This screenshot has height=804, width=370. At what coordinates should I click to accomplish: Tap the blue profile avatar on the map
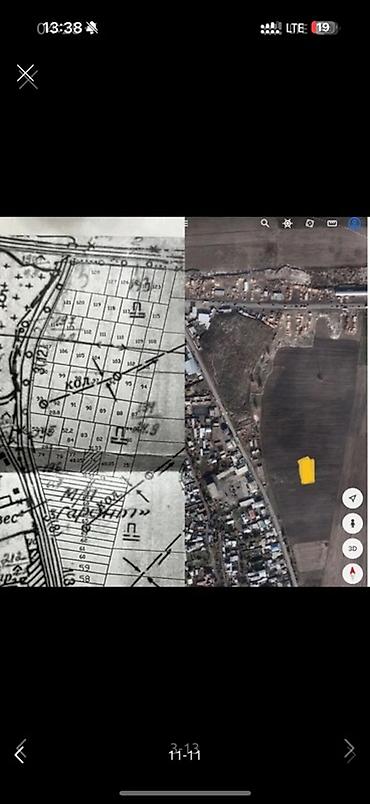click(355, 224)
